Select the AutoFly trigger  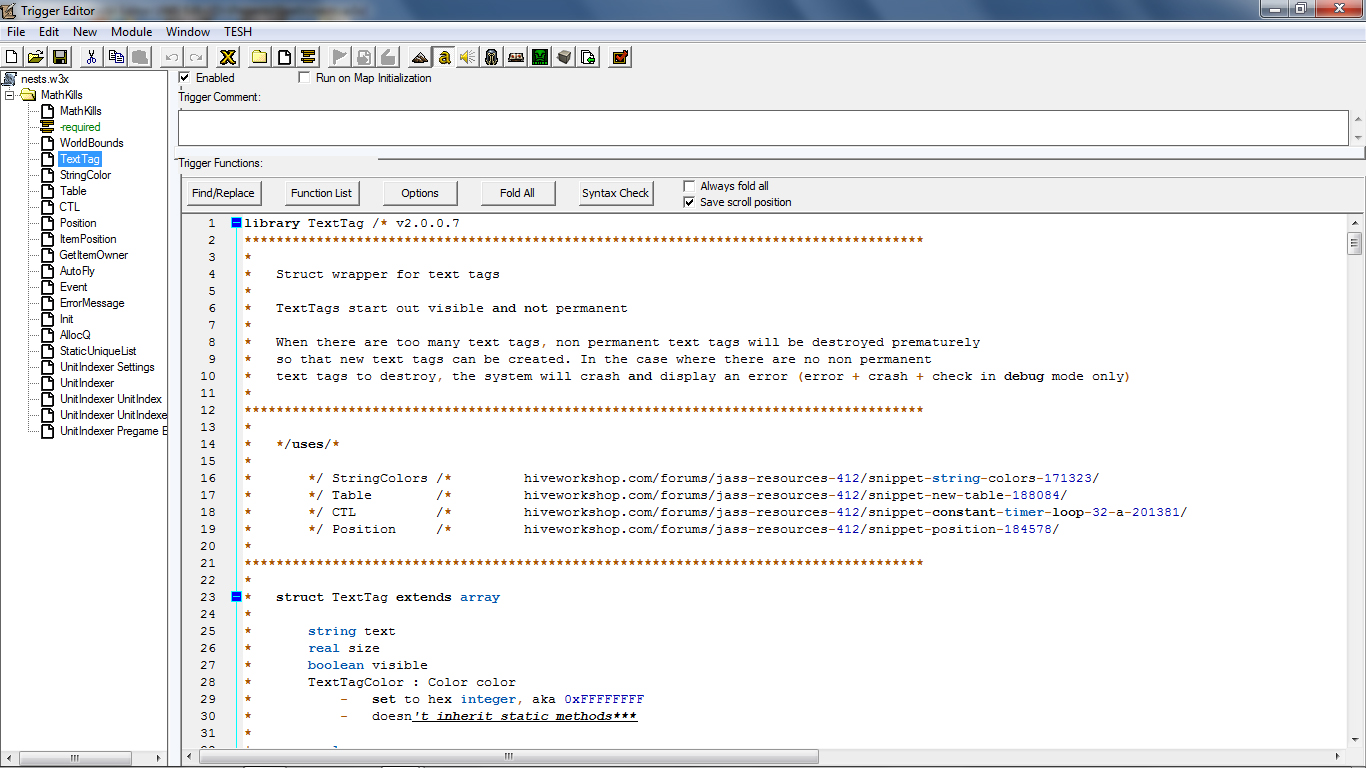77,271
